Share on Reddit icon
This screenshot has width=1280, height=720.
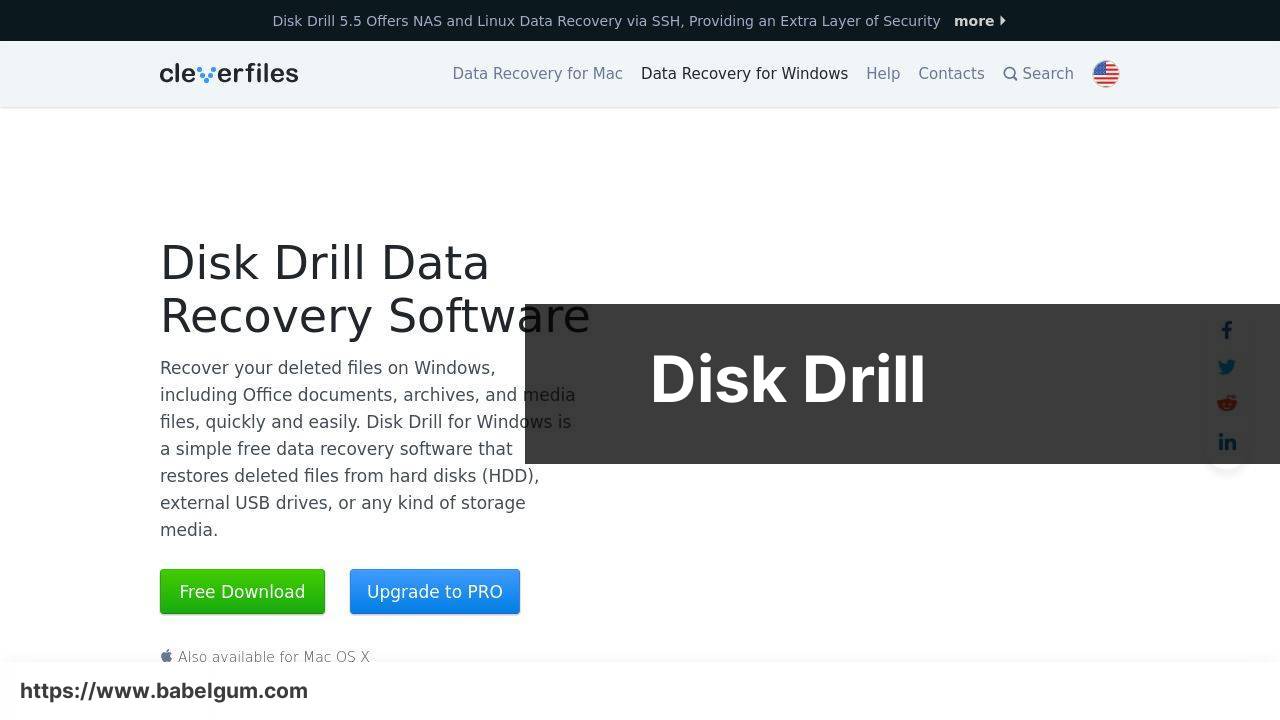[x=1227, y=403]
